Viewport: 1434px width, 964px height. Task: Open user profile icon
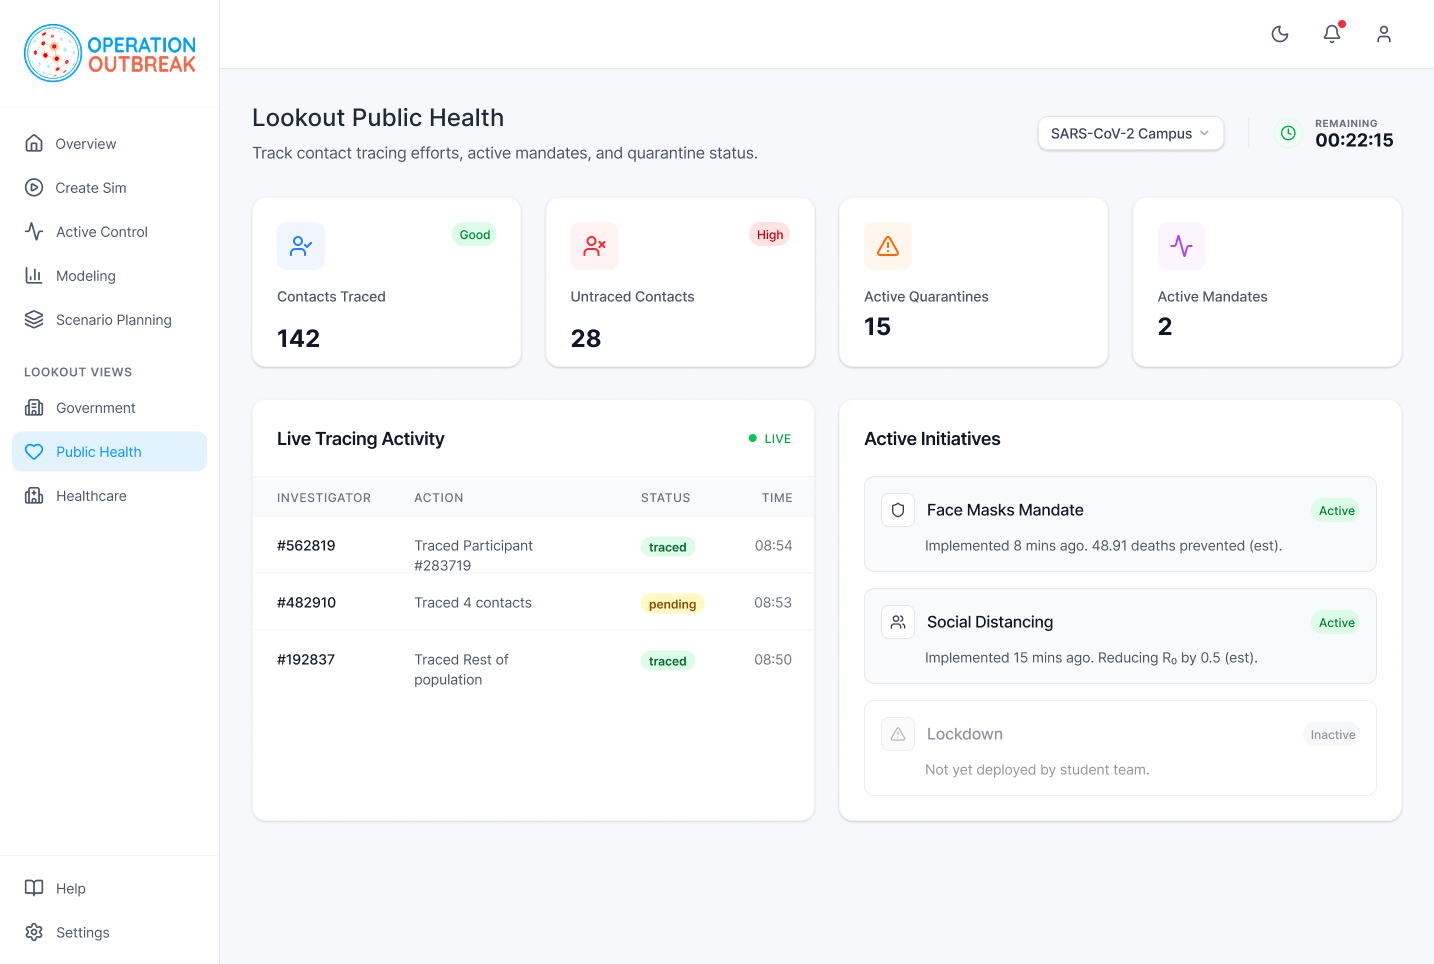(x=1384, y=34)
